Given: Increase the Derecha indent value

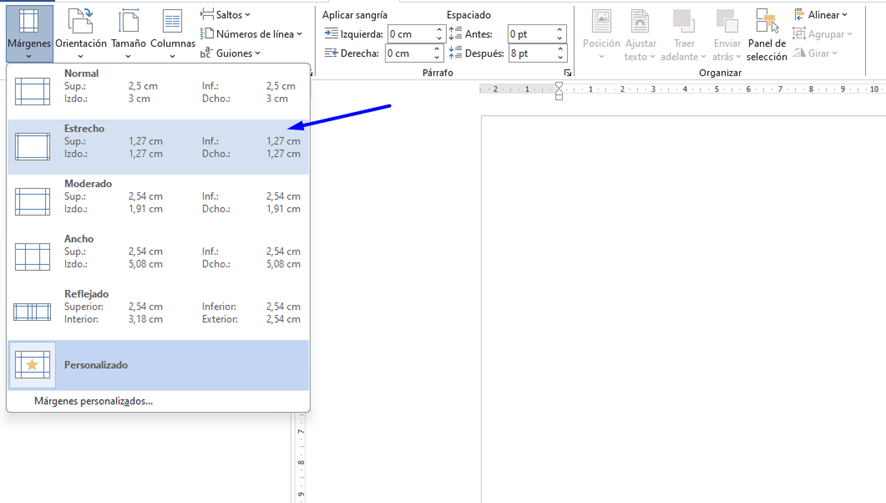Looking at the screenshot, I should click(x=437, y=49).
